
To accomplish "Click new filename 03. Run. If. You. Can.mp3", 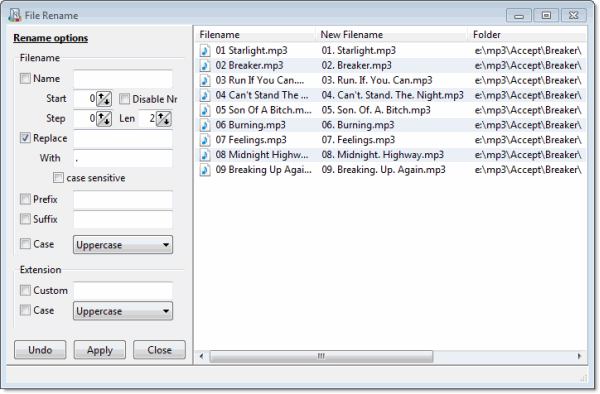I will click(377, 80).
